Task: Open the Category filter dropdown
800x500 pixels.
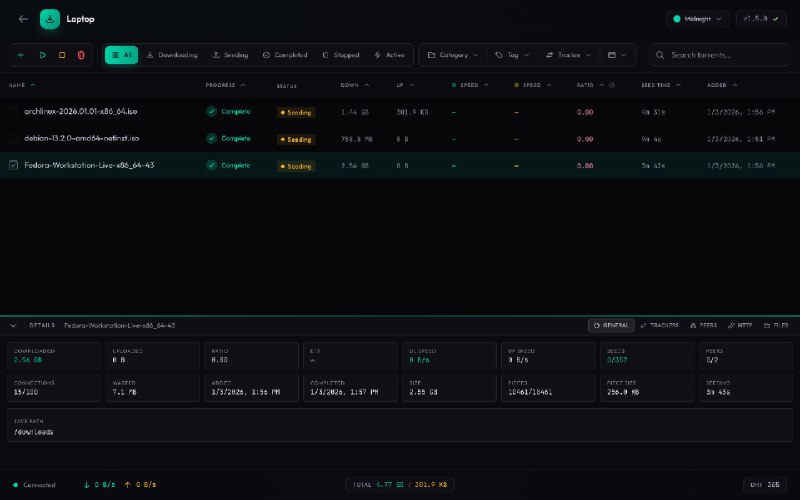Action: click(453, 55)
